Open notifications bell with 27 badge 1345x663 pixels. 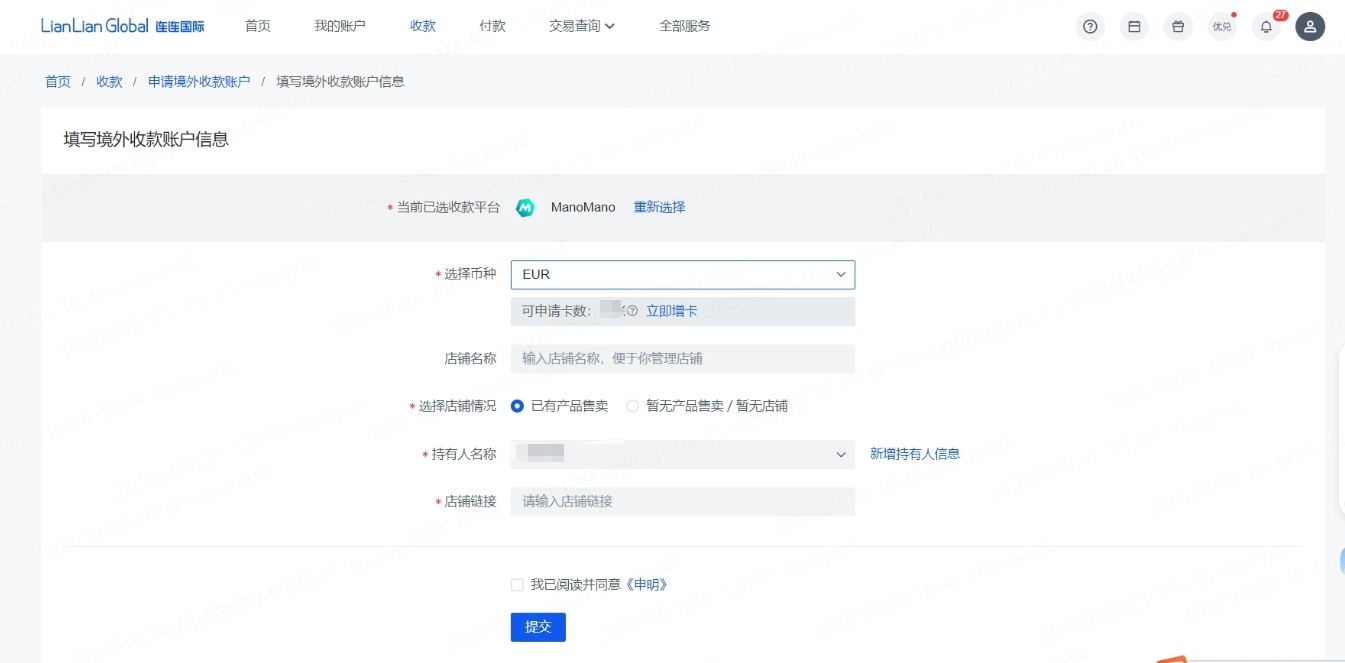point(1266,27)
